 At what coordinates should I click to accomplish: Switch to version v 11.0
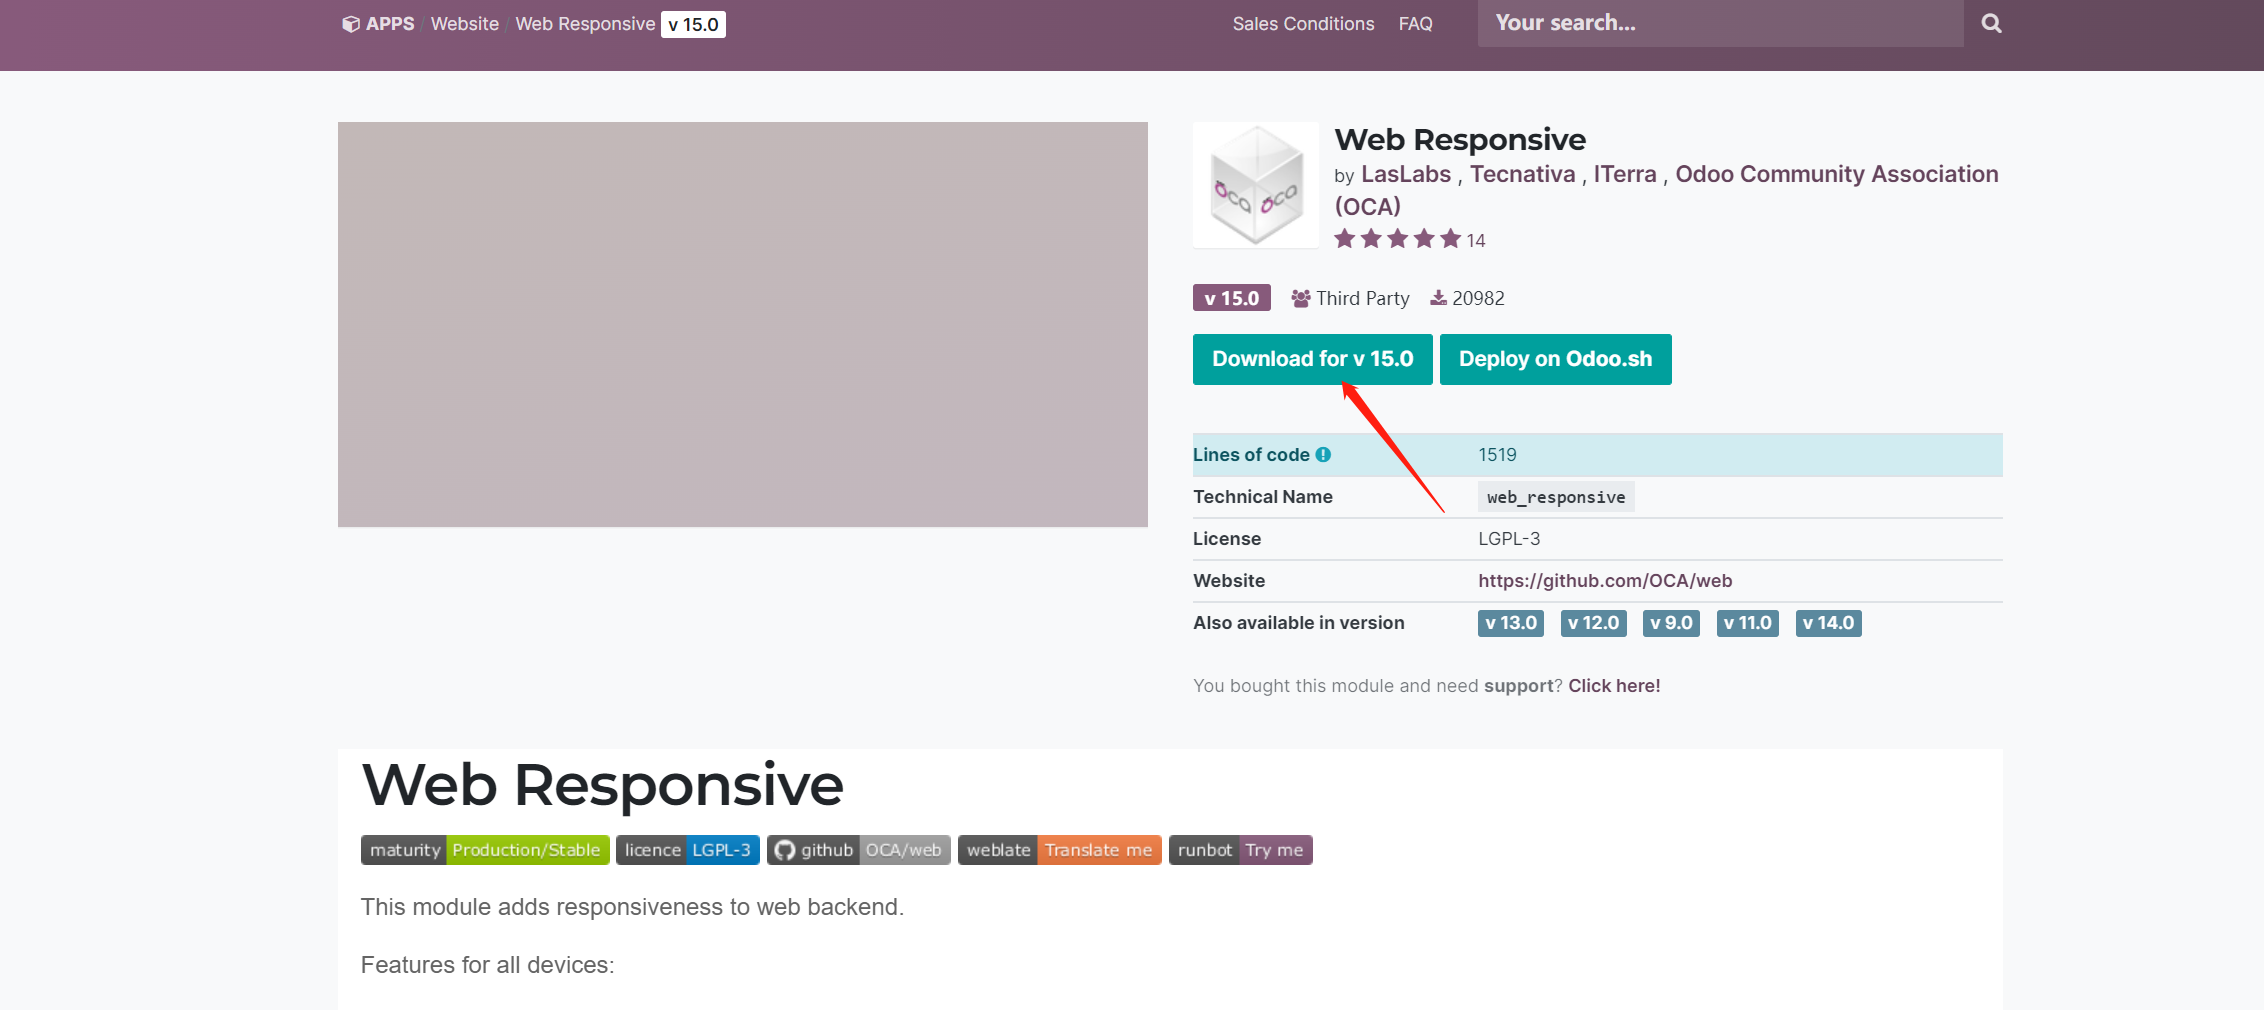[x=1747, y=623]
